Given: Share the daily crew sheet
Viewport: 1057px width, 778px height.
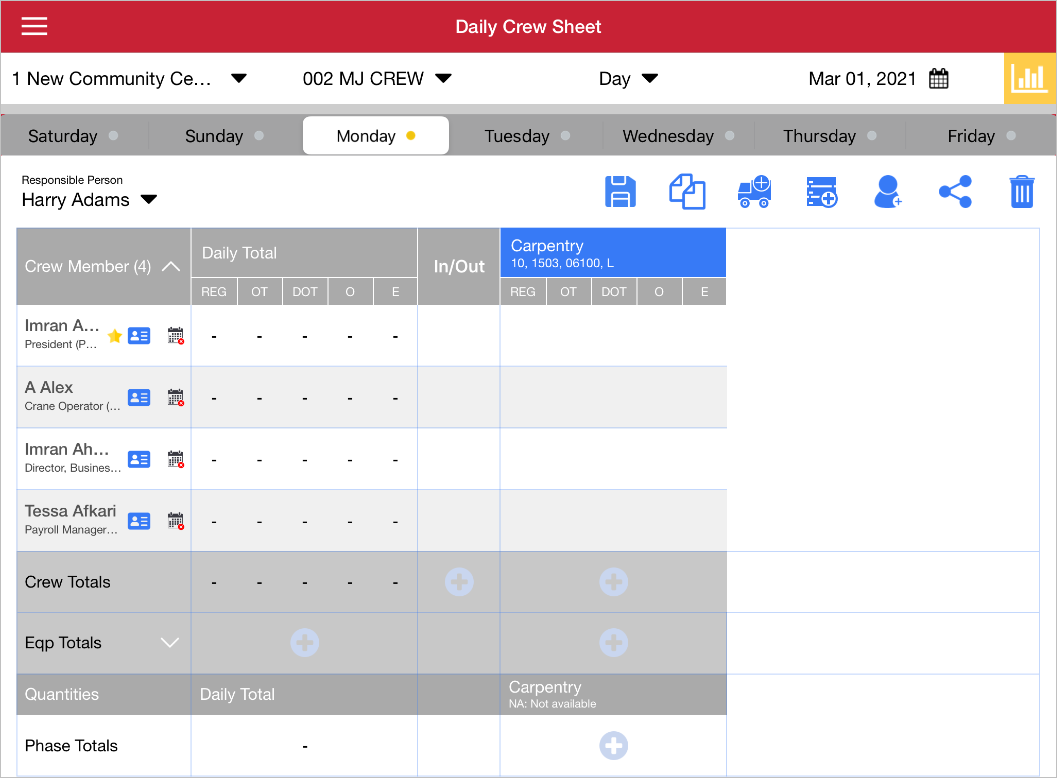Looking at the screenshot, I should click(x=955, y=192).
